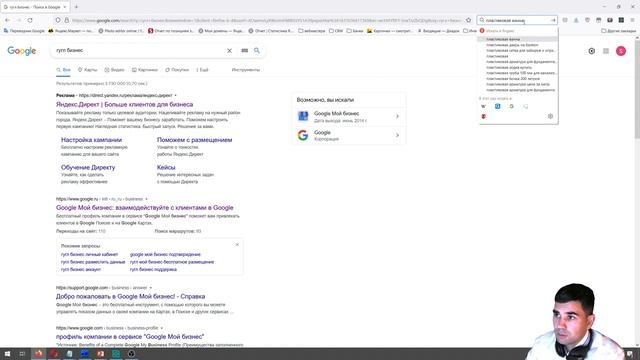Click into the Firefox address bar URL
This screenshot has height=360, width=640.
267,20
